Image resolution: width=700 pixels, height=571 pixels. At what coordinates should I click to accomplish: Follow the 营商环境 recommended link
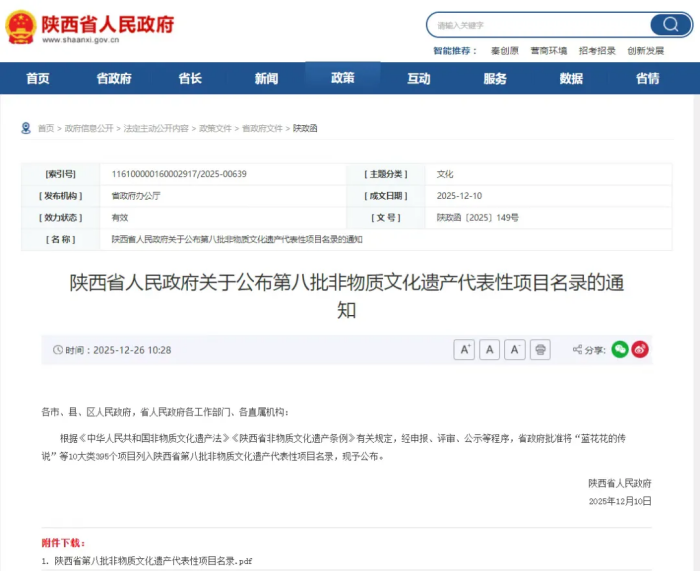pyautogui.click(x=548, y=51)
